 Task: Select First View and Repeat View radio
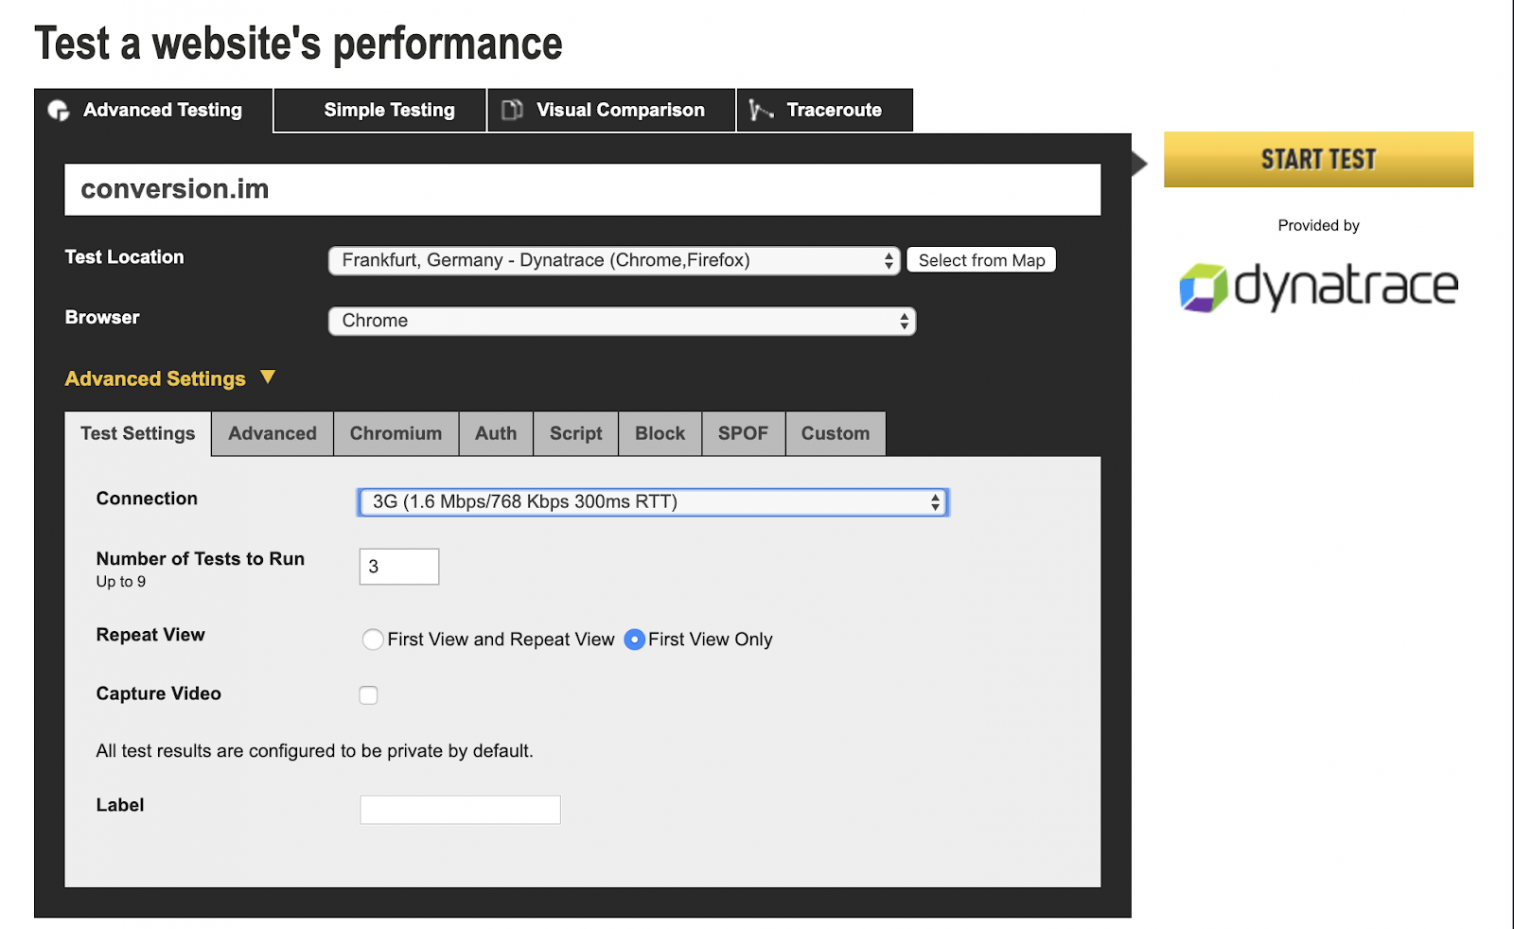pyautogui.click(x=373, y=640)
